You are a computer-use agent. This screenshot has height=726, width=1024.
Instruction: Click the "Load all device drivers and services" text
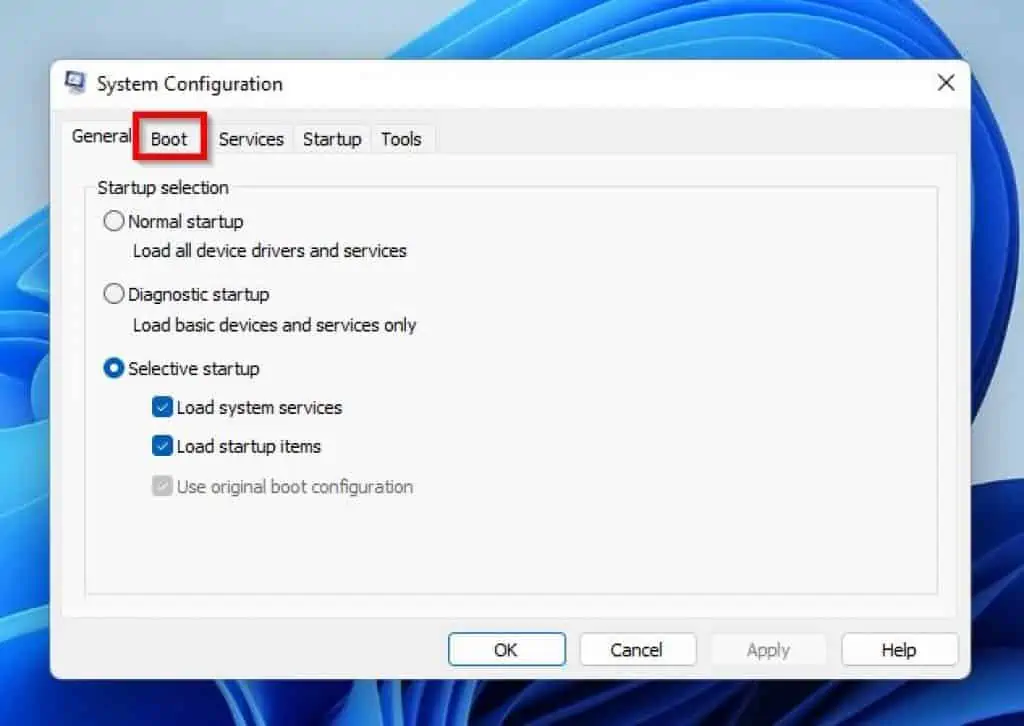coord(270,251)
